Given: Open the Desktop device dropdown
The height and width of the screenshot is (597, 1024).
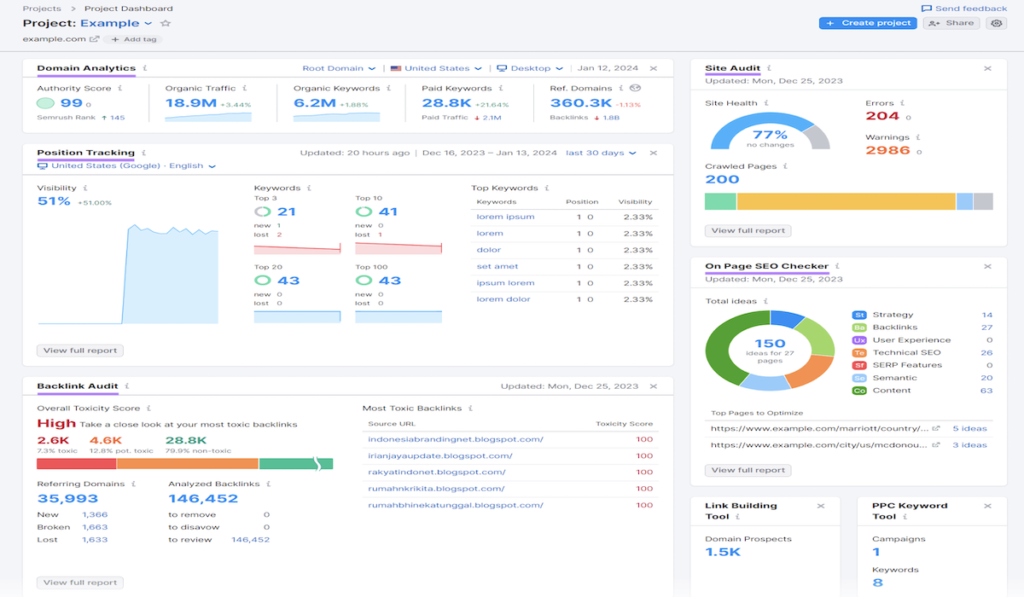Looking at the screenshot, I should [x=529, y=69].
